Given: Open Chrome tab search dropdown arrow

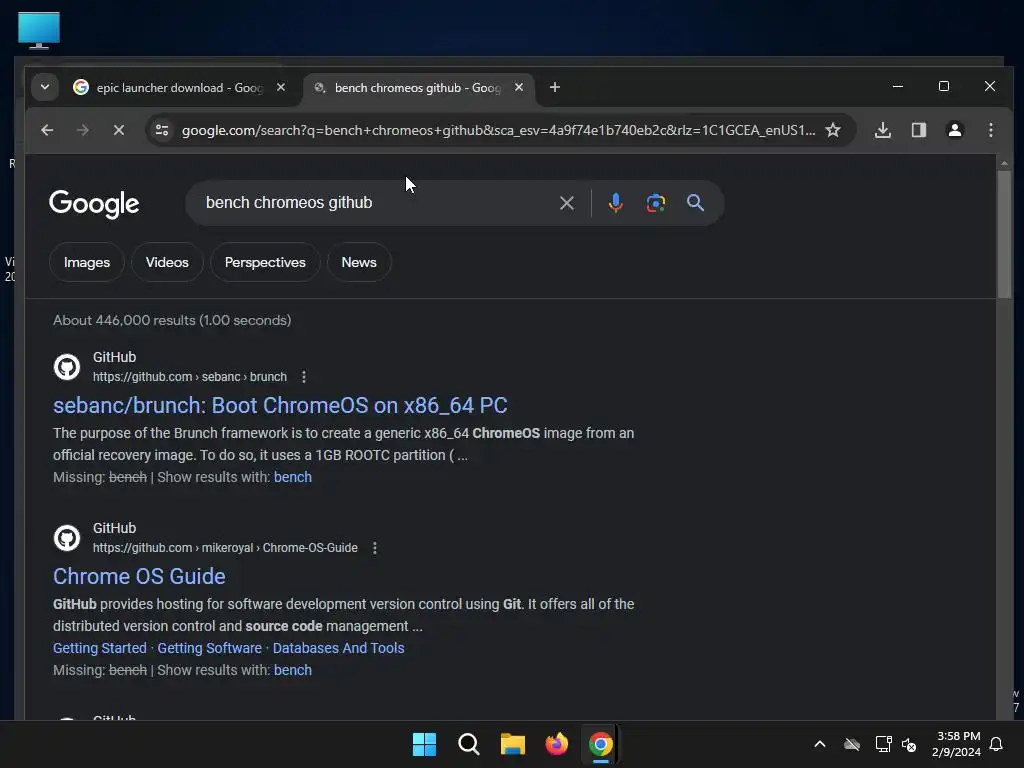Looking at the screenshot, I should [x=44, y=87].
